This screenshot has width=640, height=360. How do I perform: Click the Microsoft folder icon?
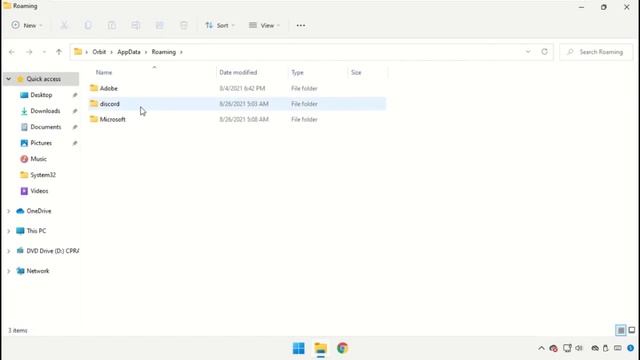[x=94, y=119]
